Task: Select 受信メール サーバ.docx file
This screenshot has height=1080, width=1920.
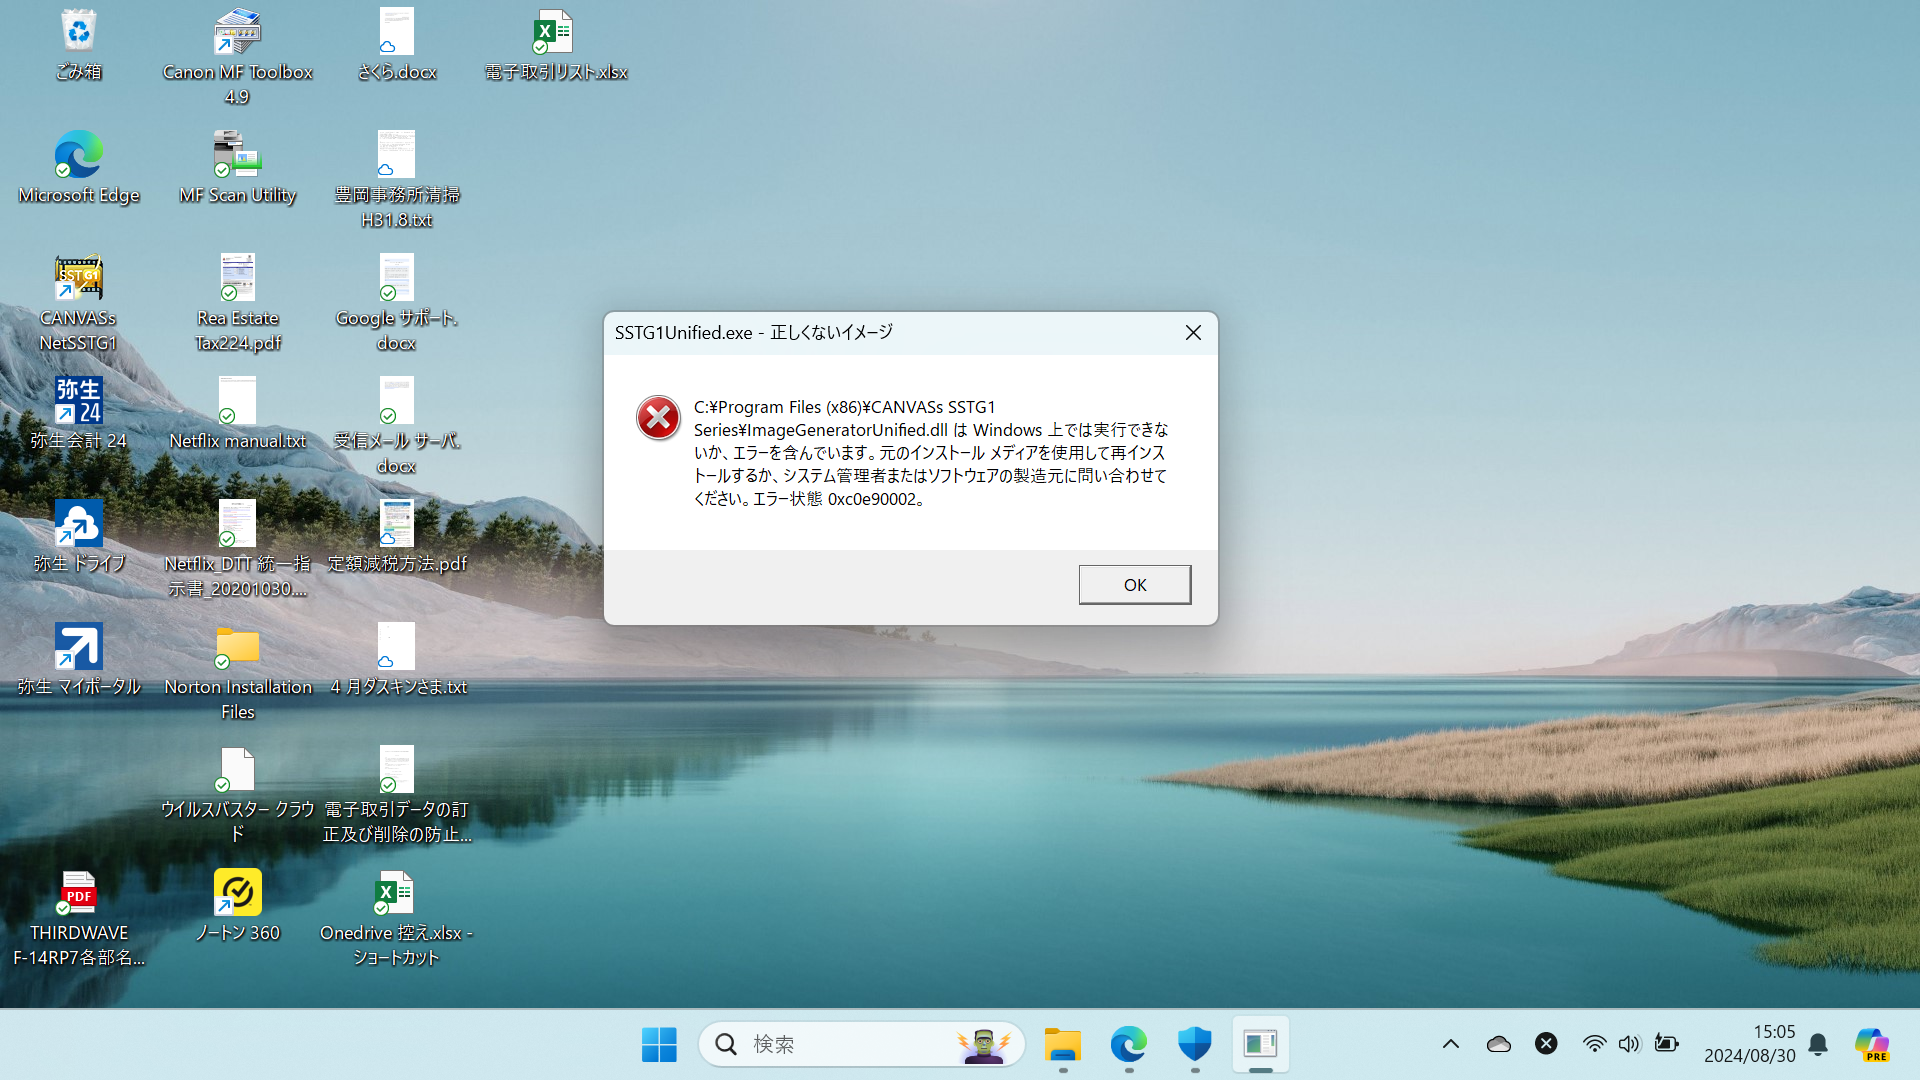Action: (x=397, y=426)
